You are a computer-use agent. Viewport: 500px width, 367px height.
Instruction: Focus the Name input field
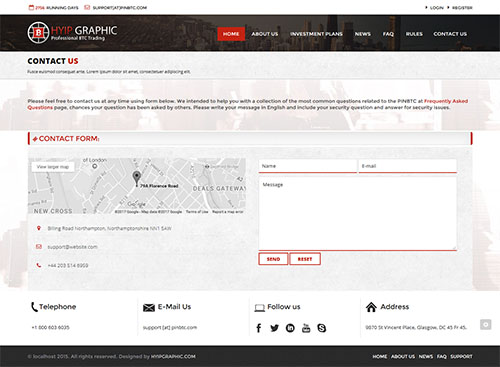pyautogui.click(x=308, y=166)
